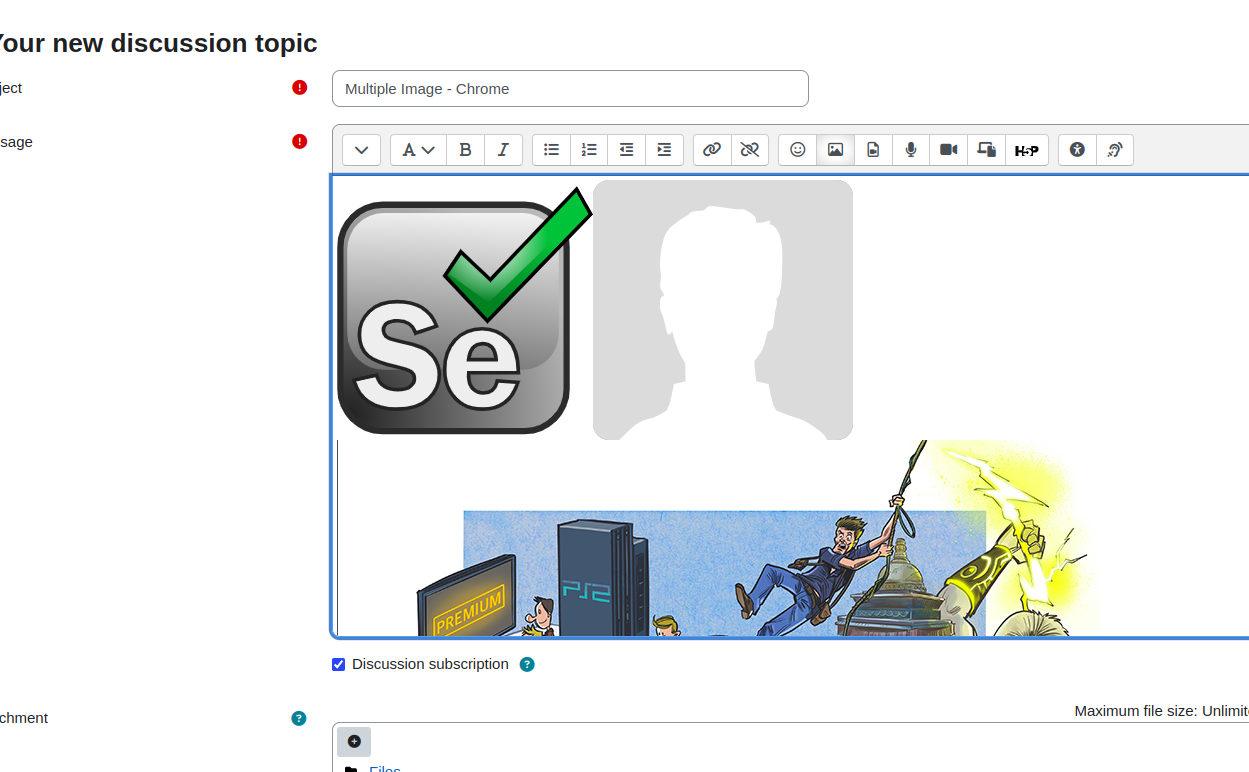This screenshot has width=1249, height=772.
Task: Select the grey silhouette avatar image
Action: pyautogui.click(x=723, y=310)
